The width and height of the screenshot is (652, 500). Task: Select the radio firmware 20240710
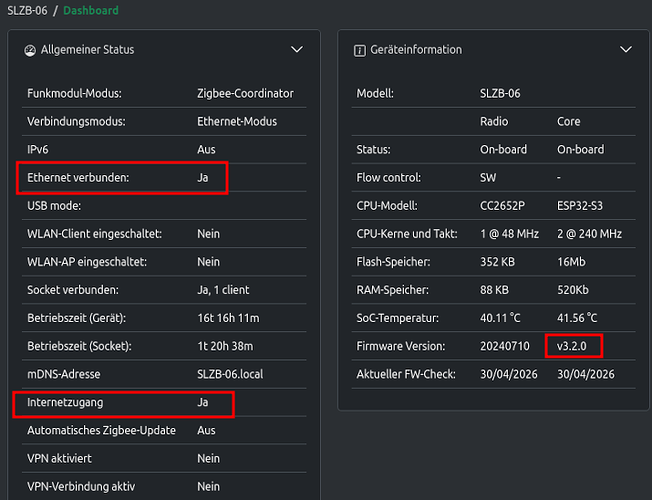(505, 346)
